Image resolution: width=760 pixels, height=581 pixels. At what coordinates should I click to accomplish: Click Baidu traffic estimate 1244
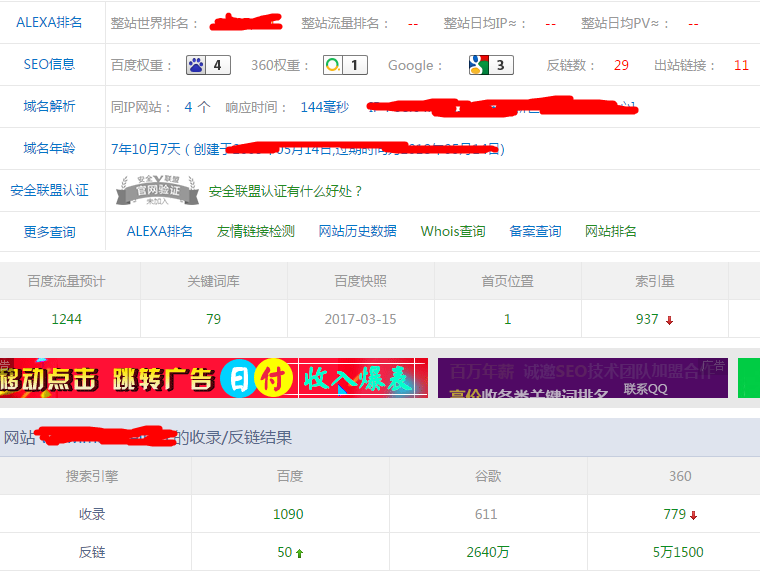66,319
